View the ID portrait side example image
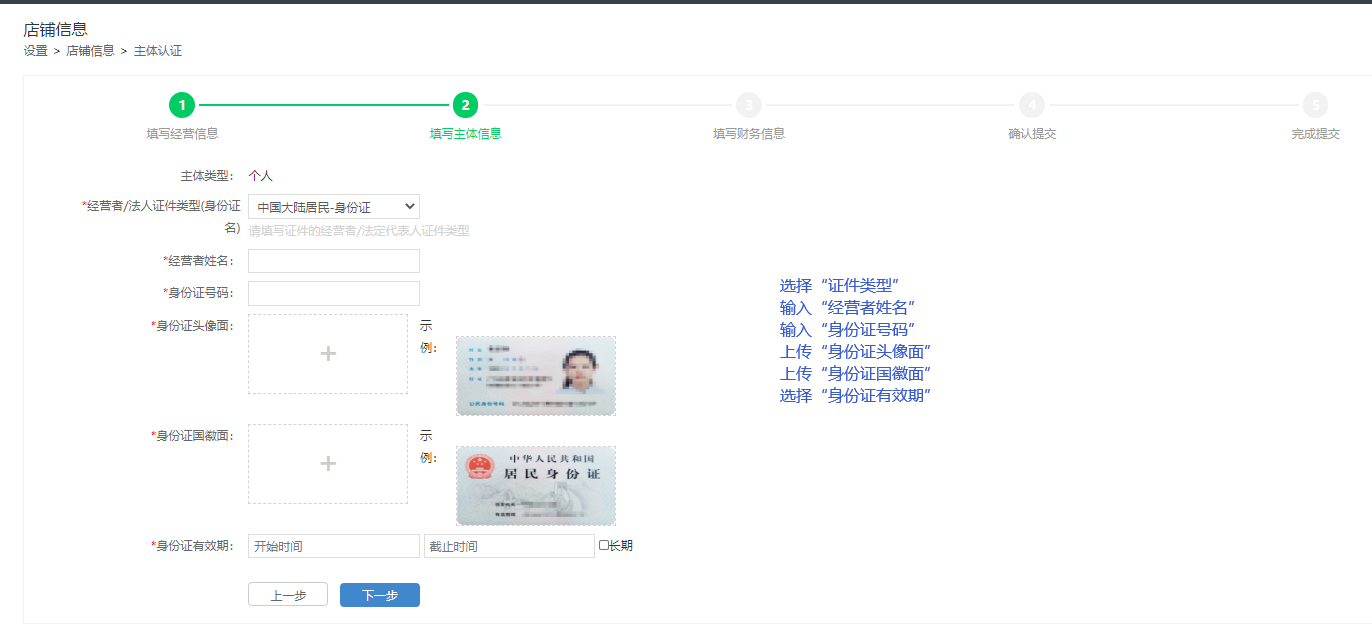1372x638 pixels. [x=536, y=376]
